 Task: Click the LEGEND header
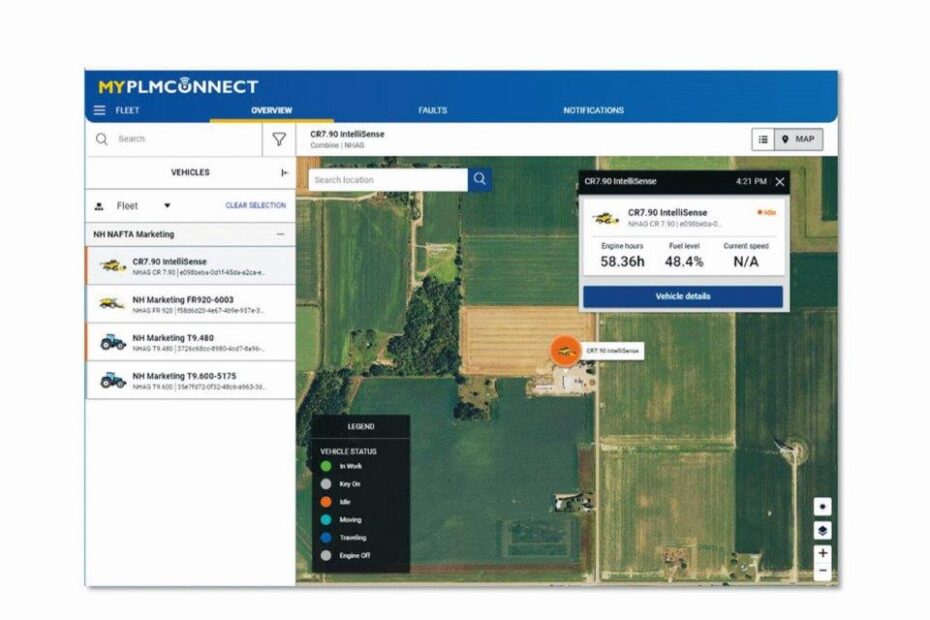[361, 427]
